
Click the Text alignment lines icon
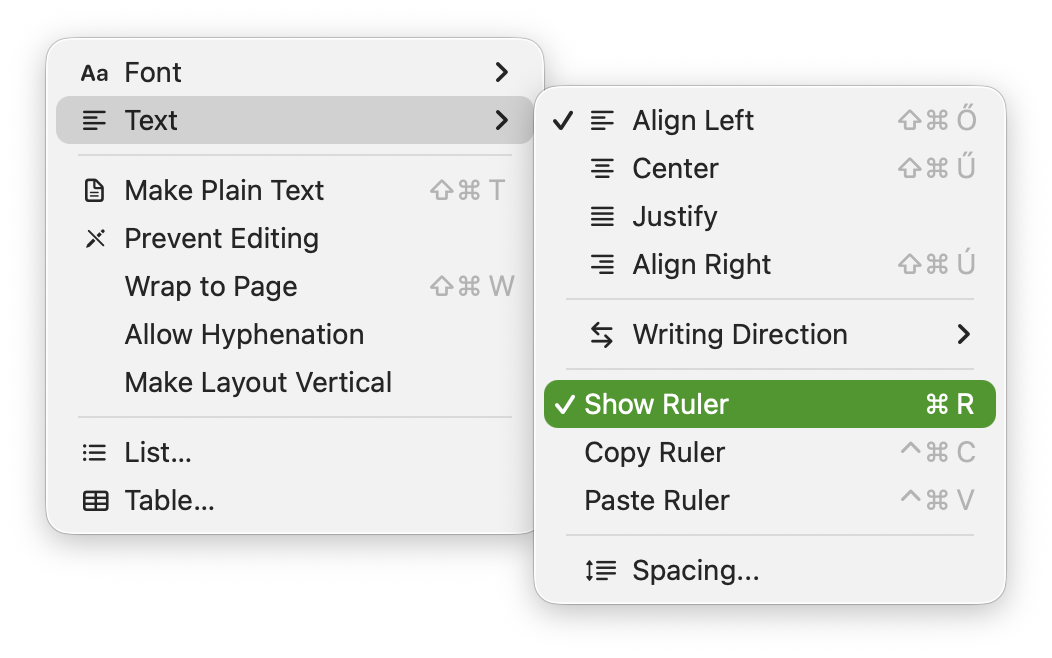tap(94, 121)
